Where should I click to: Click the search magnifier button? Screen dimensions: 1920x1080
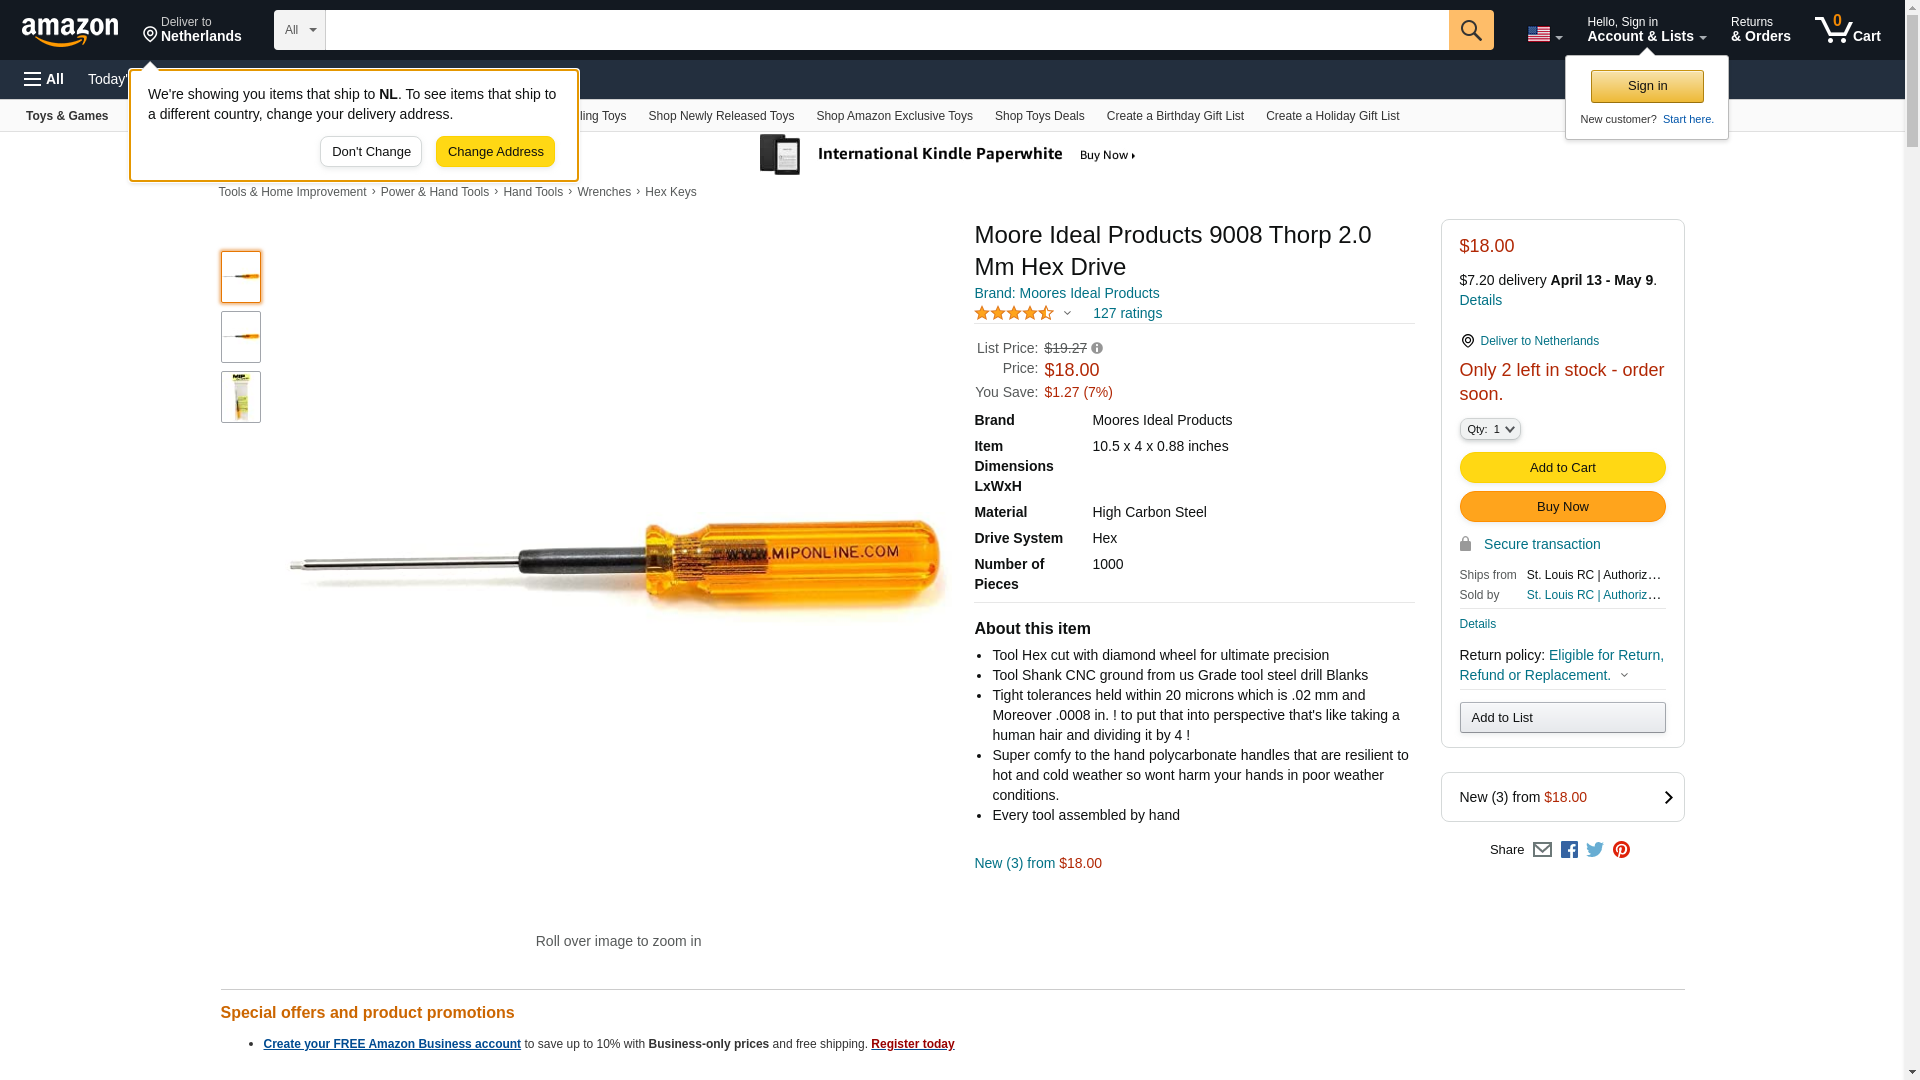[1470, 30]
